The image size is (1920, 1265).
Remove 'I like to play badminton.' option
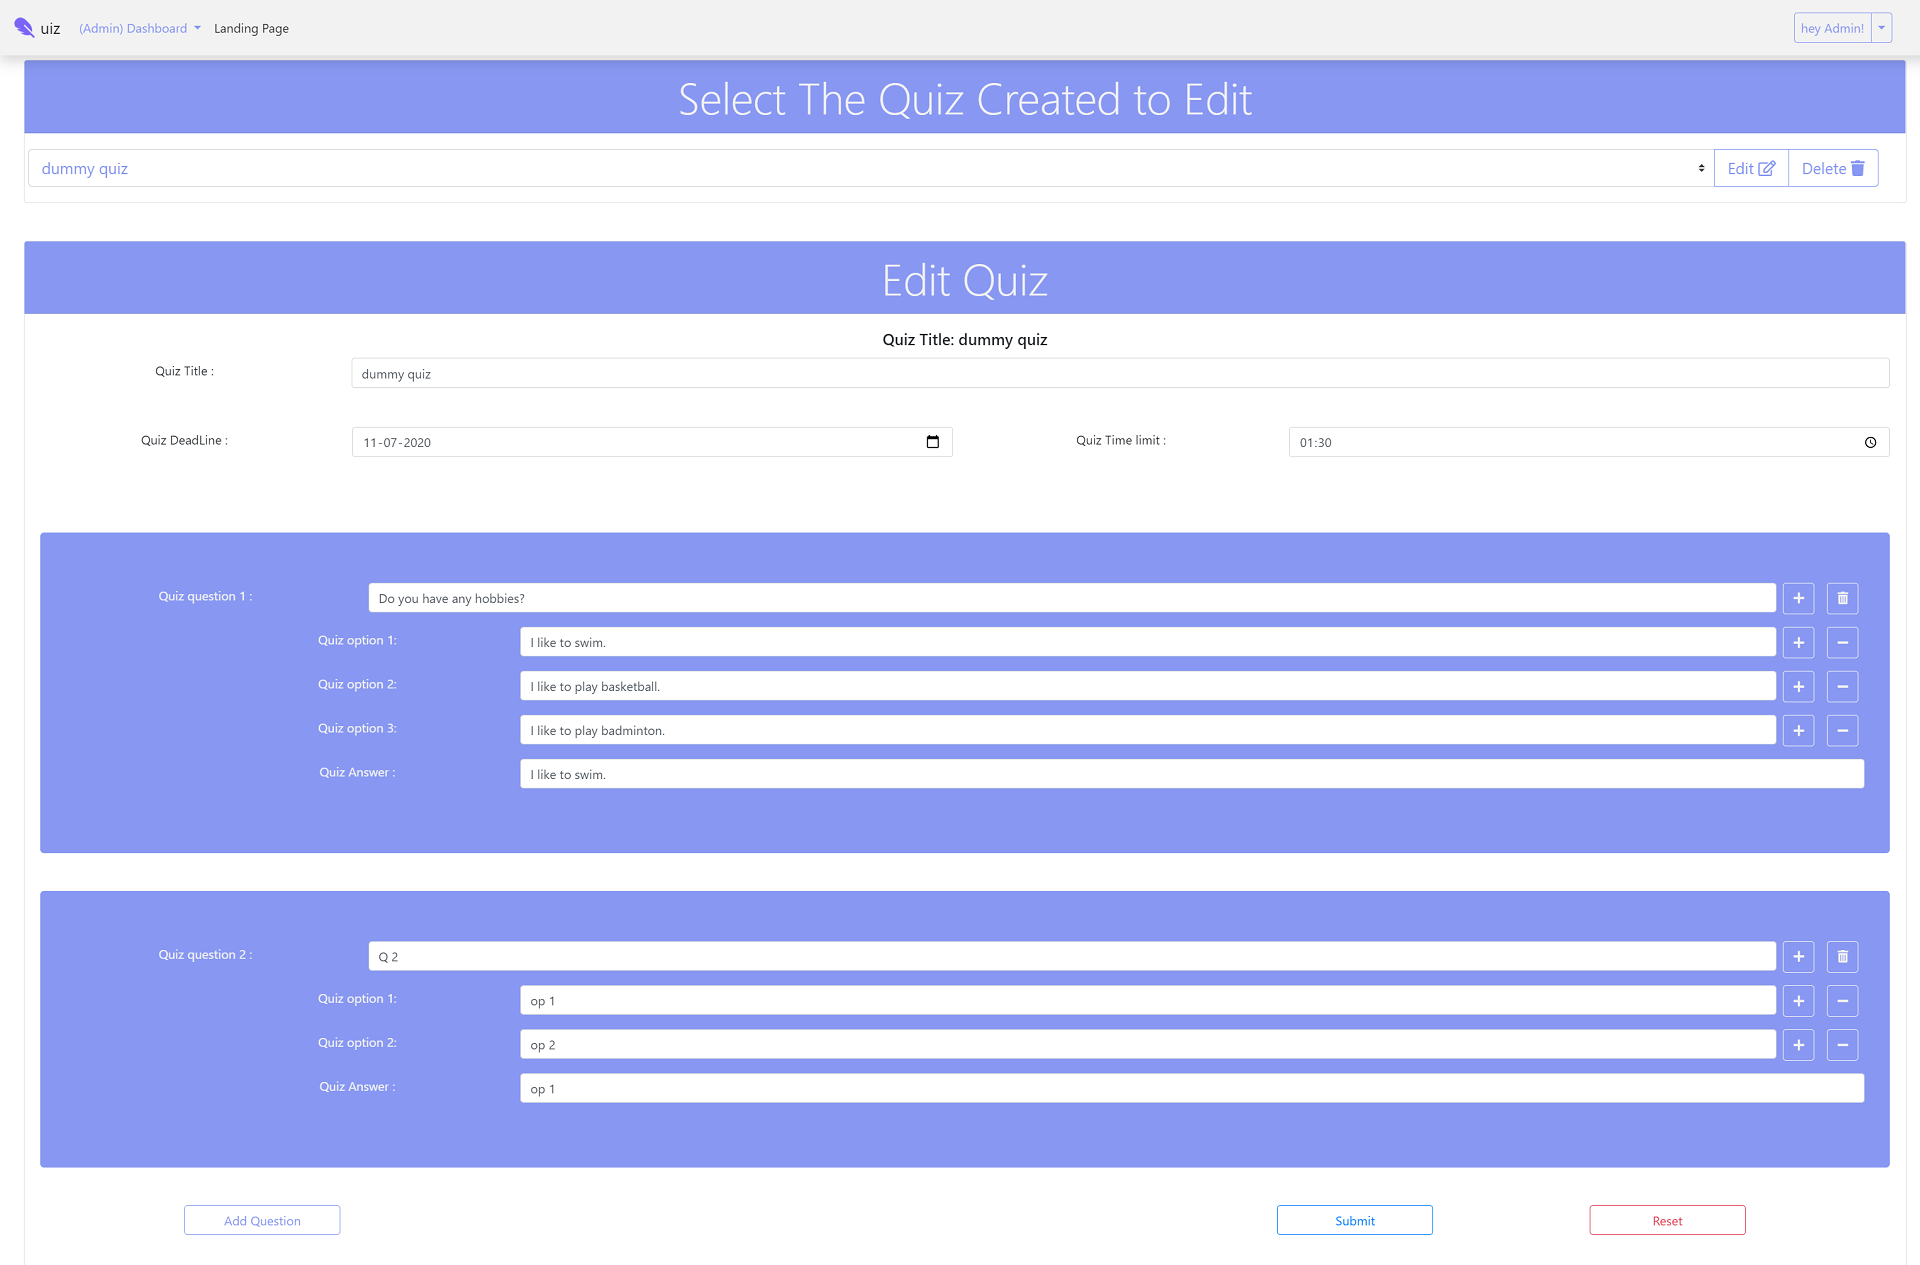coord(1842,730)
